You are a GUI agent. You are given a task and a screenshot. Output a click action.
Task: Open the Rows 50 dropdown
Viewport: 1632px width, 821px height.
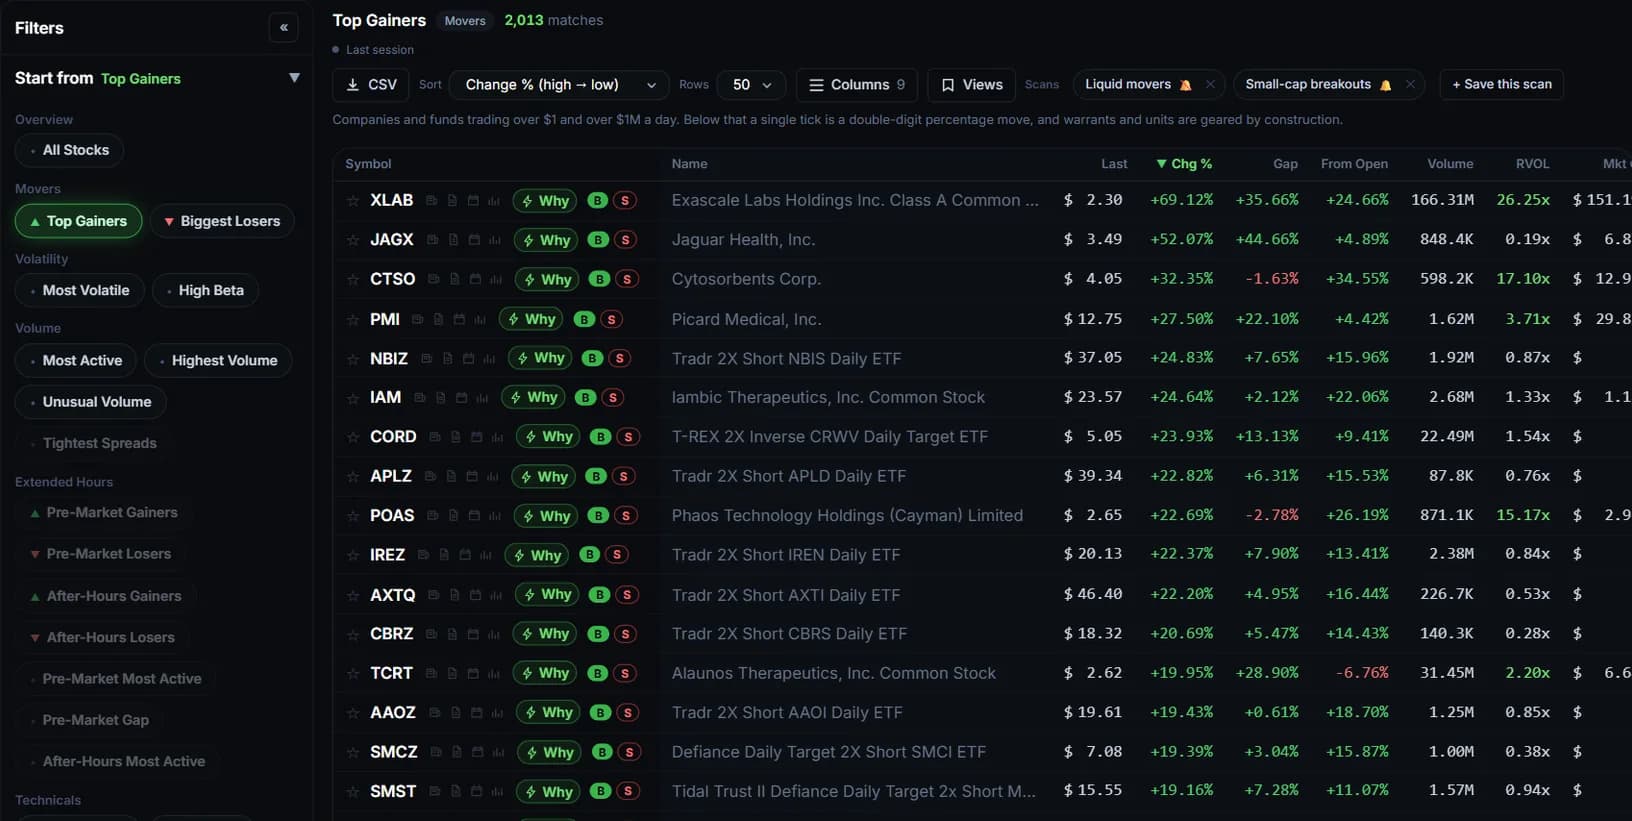(x=752, y=85)
